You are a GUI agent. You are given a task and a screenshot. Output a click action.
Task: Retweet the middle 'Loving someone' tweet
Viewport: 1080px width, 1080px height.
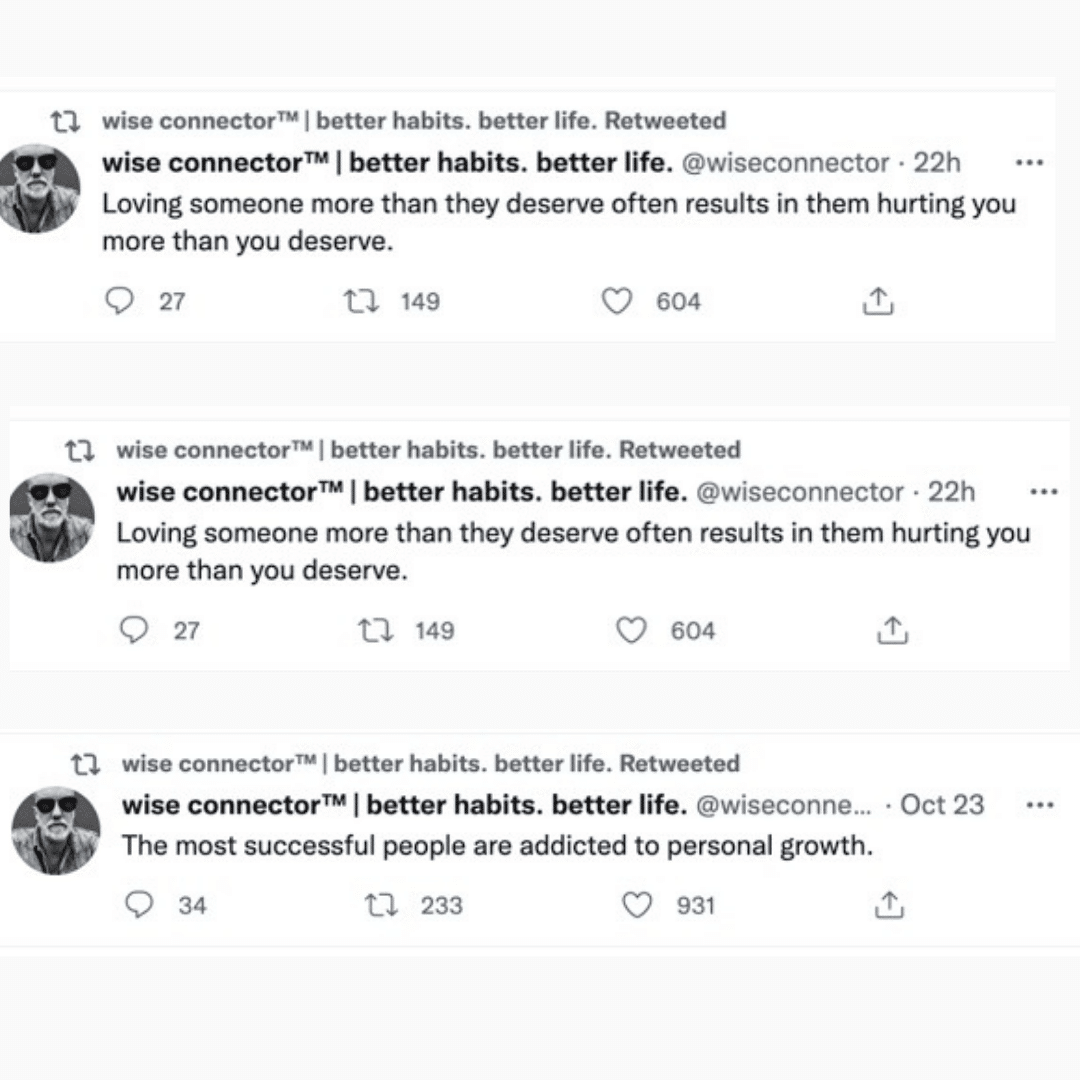tap(372, 630)
